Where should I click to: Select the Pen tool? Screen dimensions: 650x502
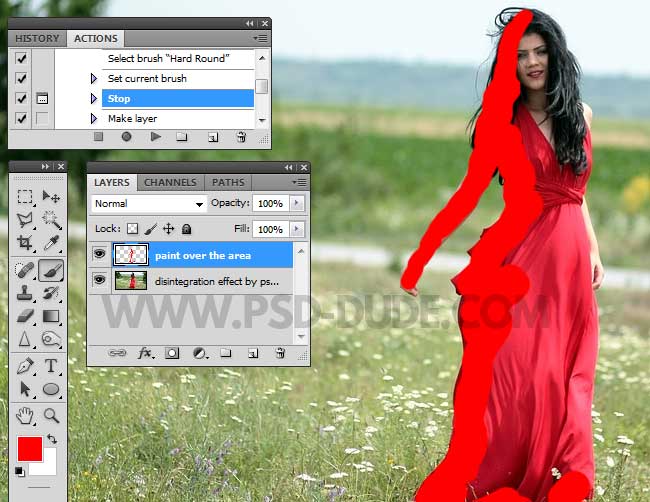pyautogui.click(x=25, y=366)
